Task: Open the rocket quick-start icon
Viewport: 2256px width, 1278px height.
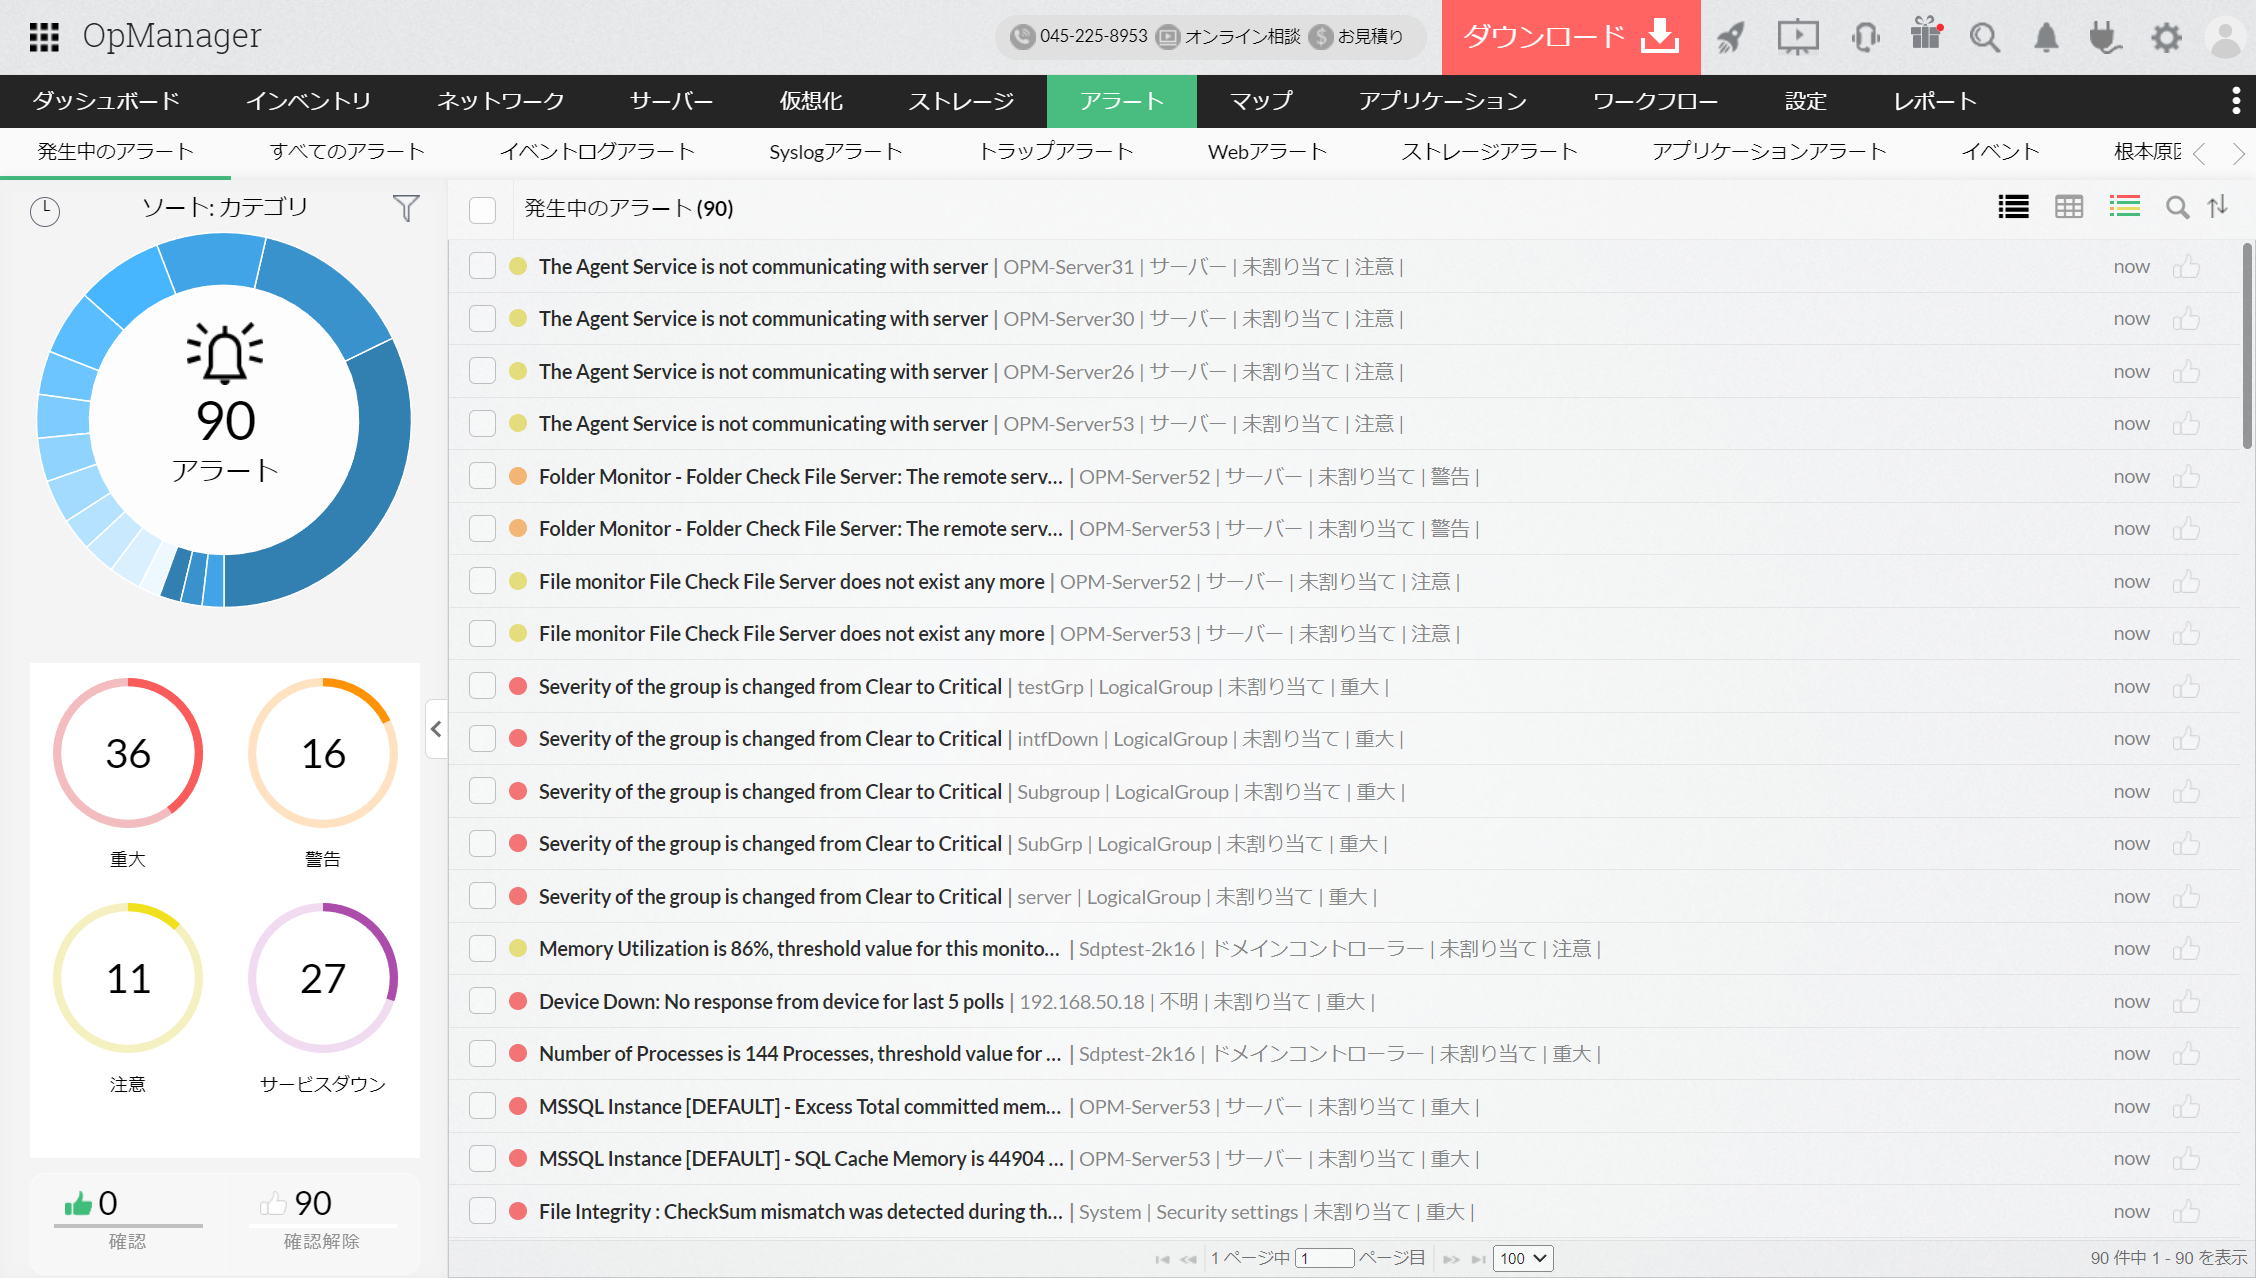Action: 1731,38
